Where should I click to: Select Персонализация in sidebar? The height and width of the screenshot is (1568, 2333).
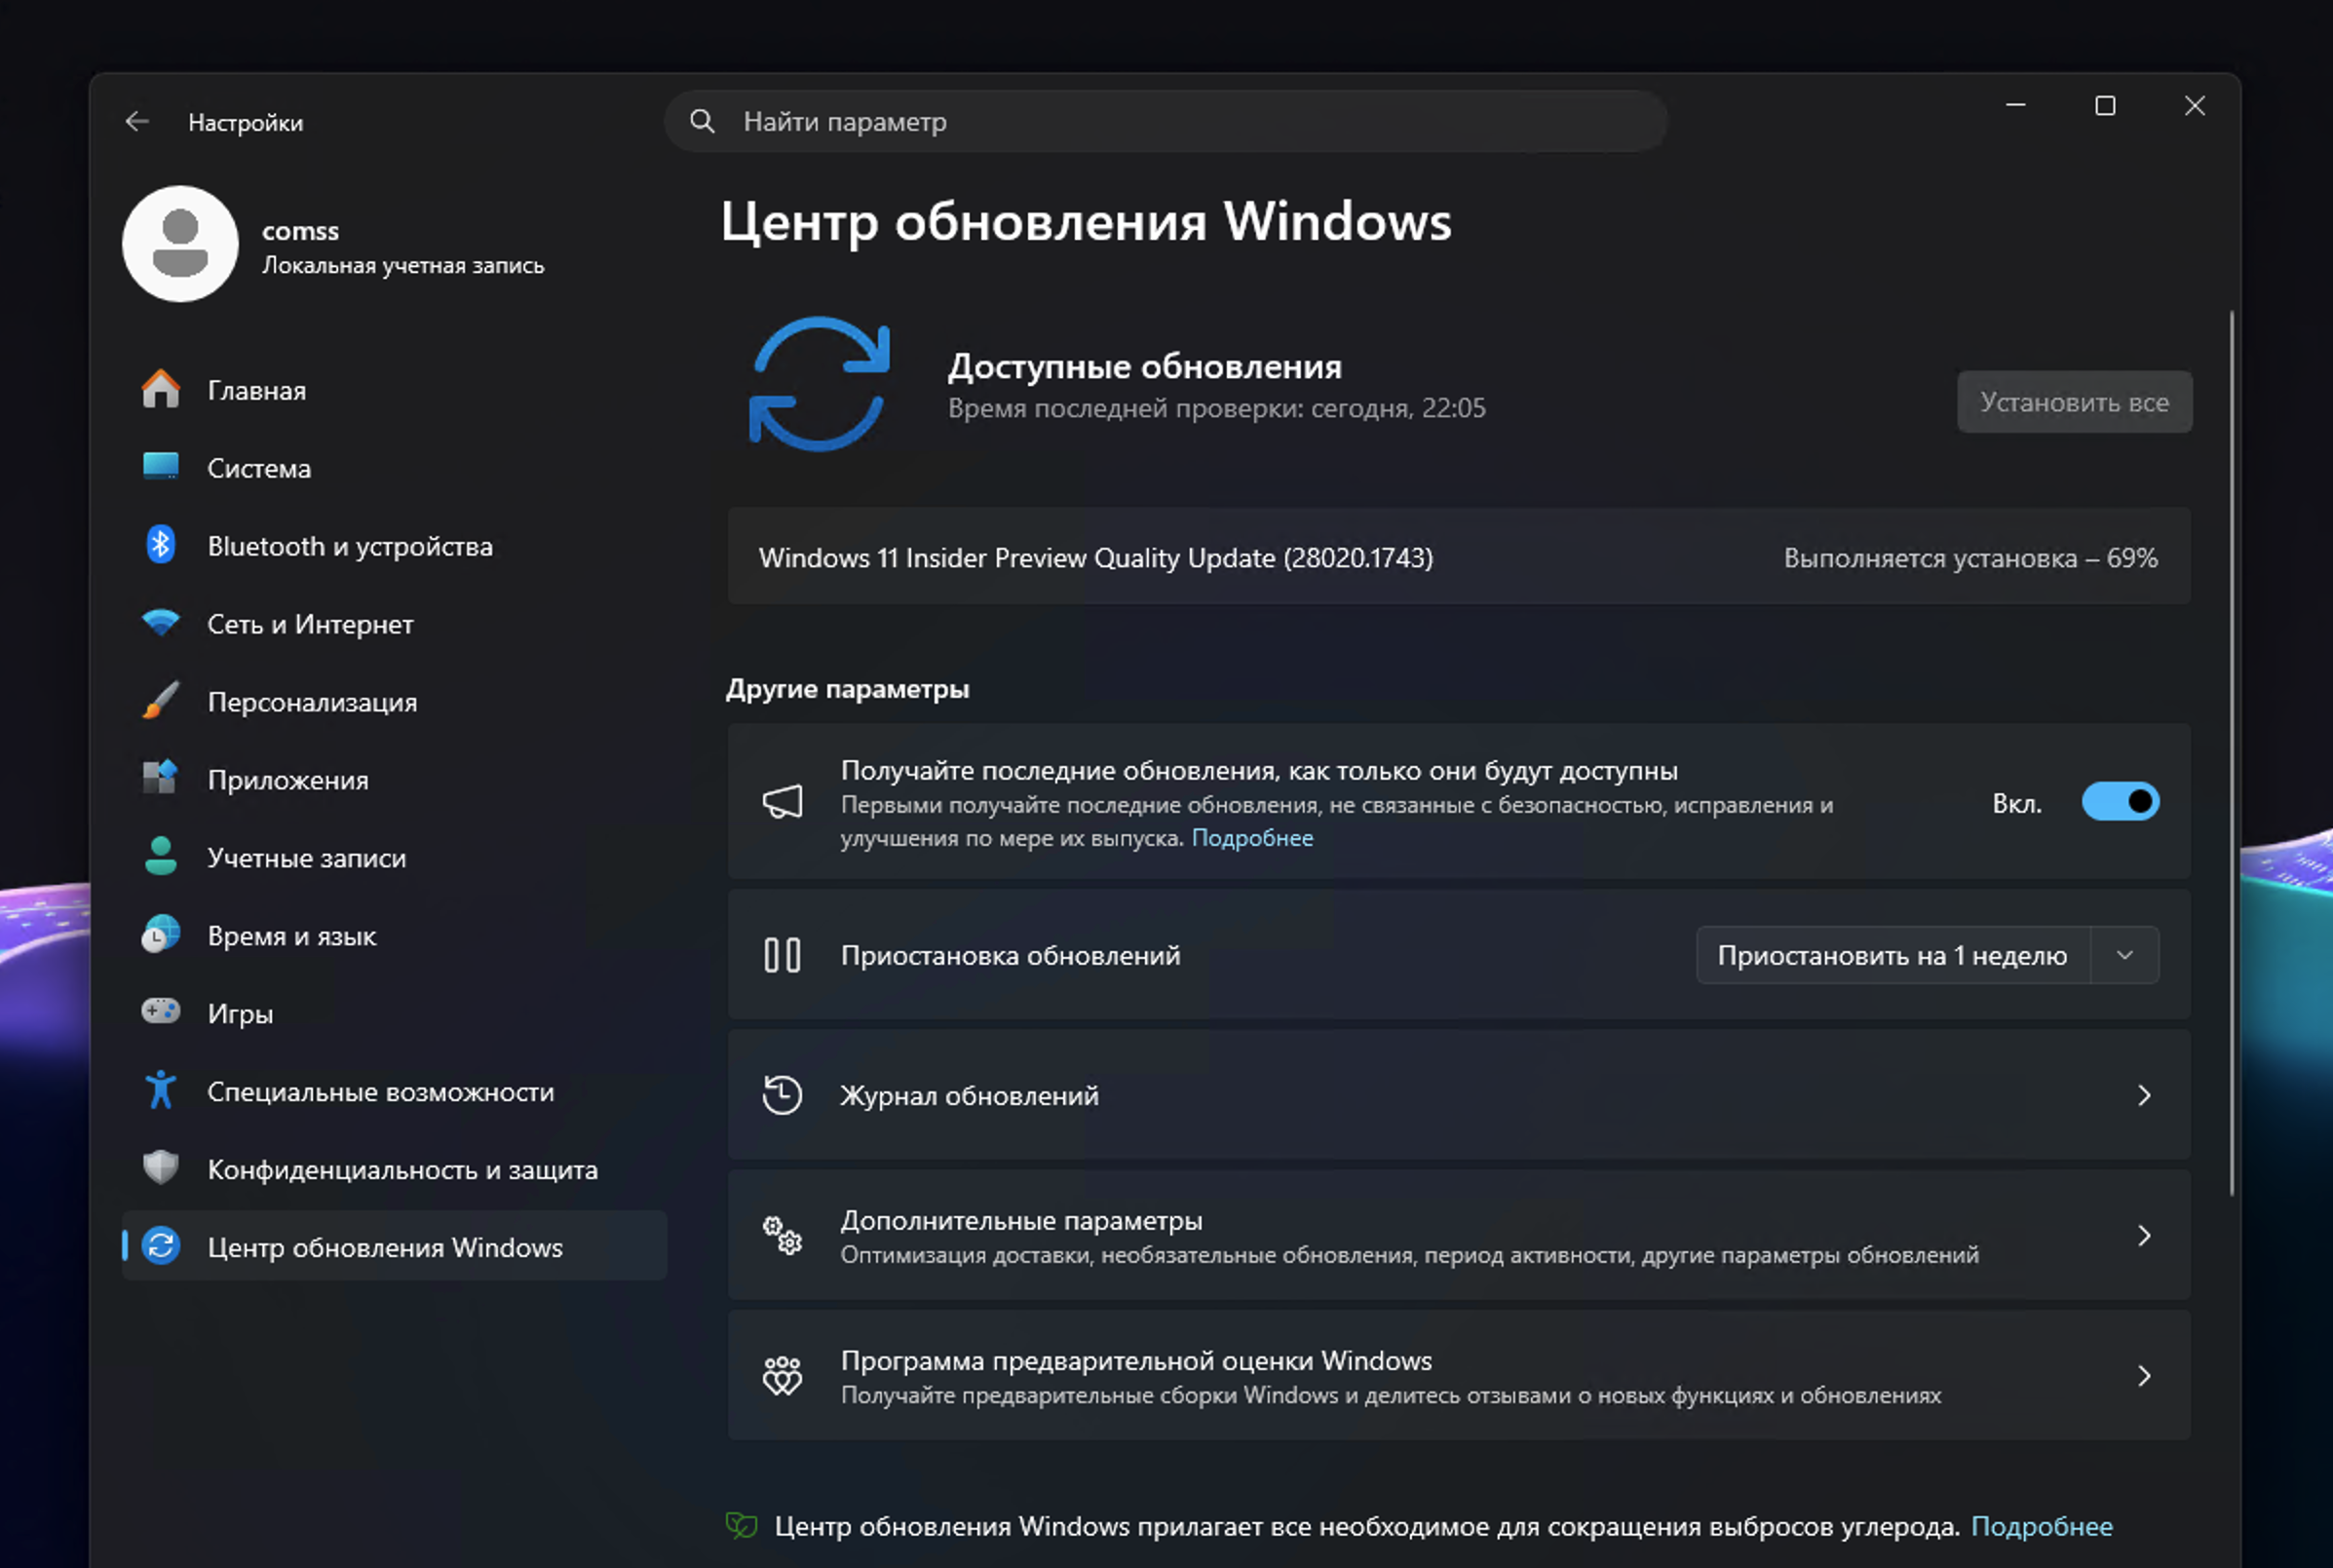click(x=394, y=701)
